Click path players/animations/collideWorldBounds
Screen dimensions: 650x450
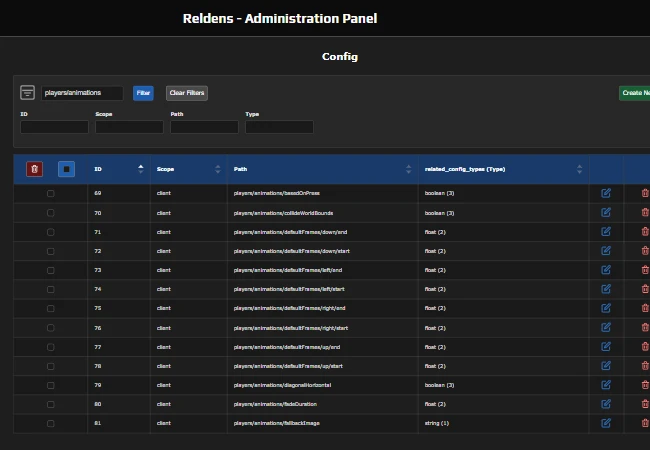(283, 213)
